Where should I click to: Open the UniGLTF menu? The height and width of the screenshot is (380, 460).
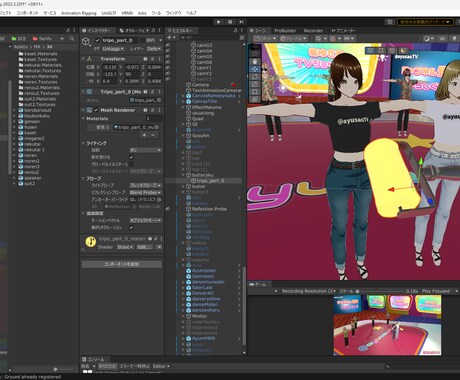point(109,13)
